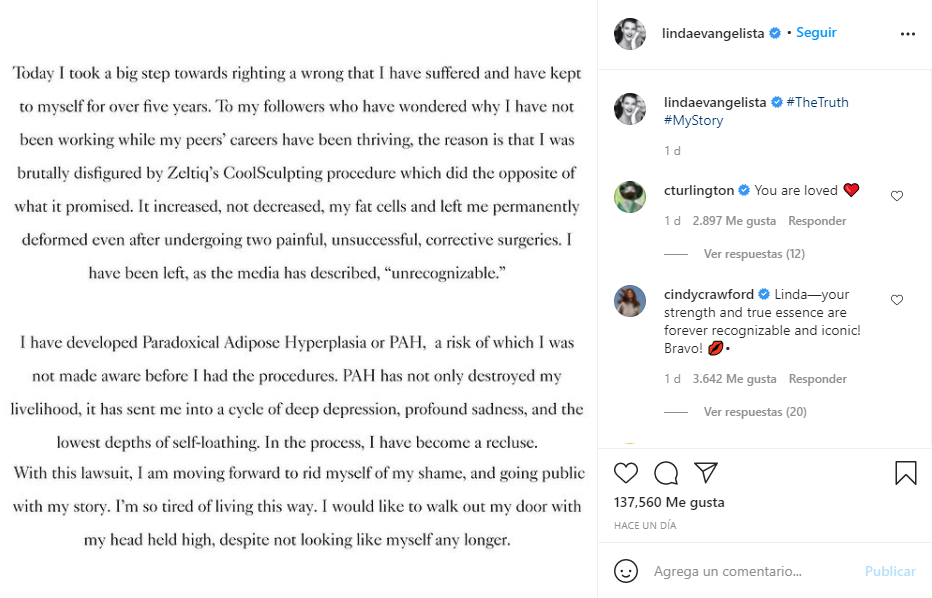Open the #TheTruth hashtag link
The height and width of the screenshot is (598, 932).
818,102
